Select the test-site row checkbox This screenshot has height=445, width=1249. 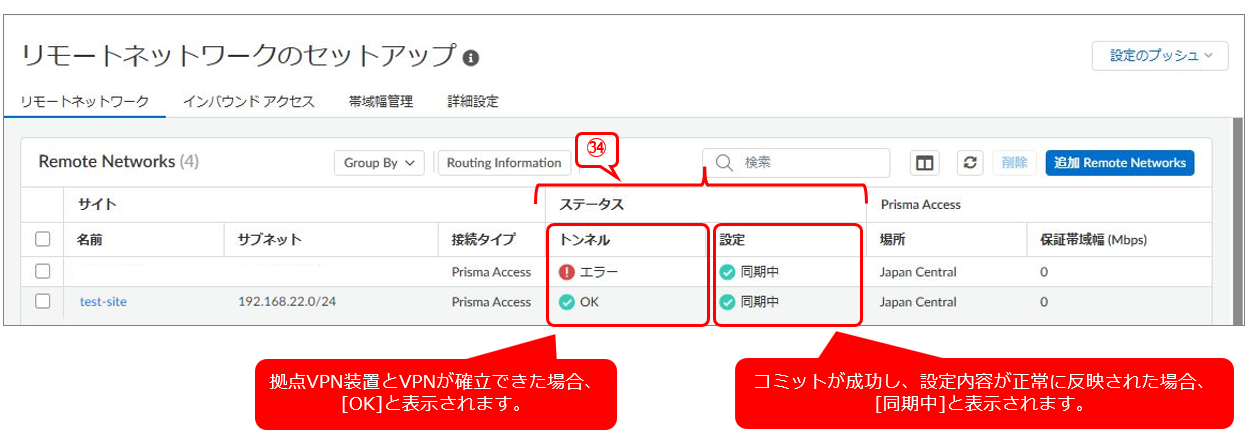(x=42, y=301)
